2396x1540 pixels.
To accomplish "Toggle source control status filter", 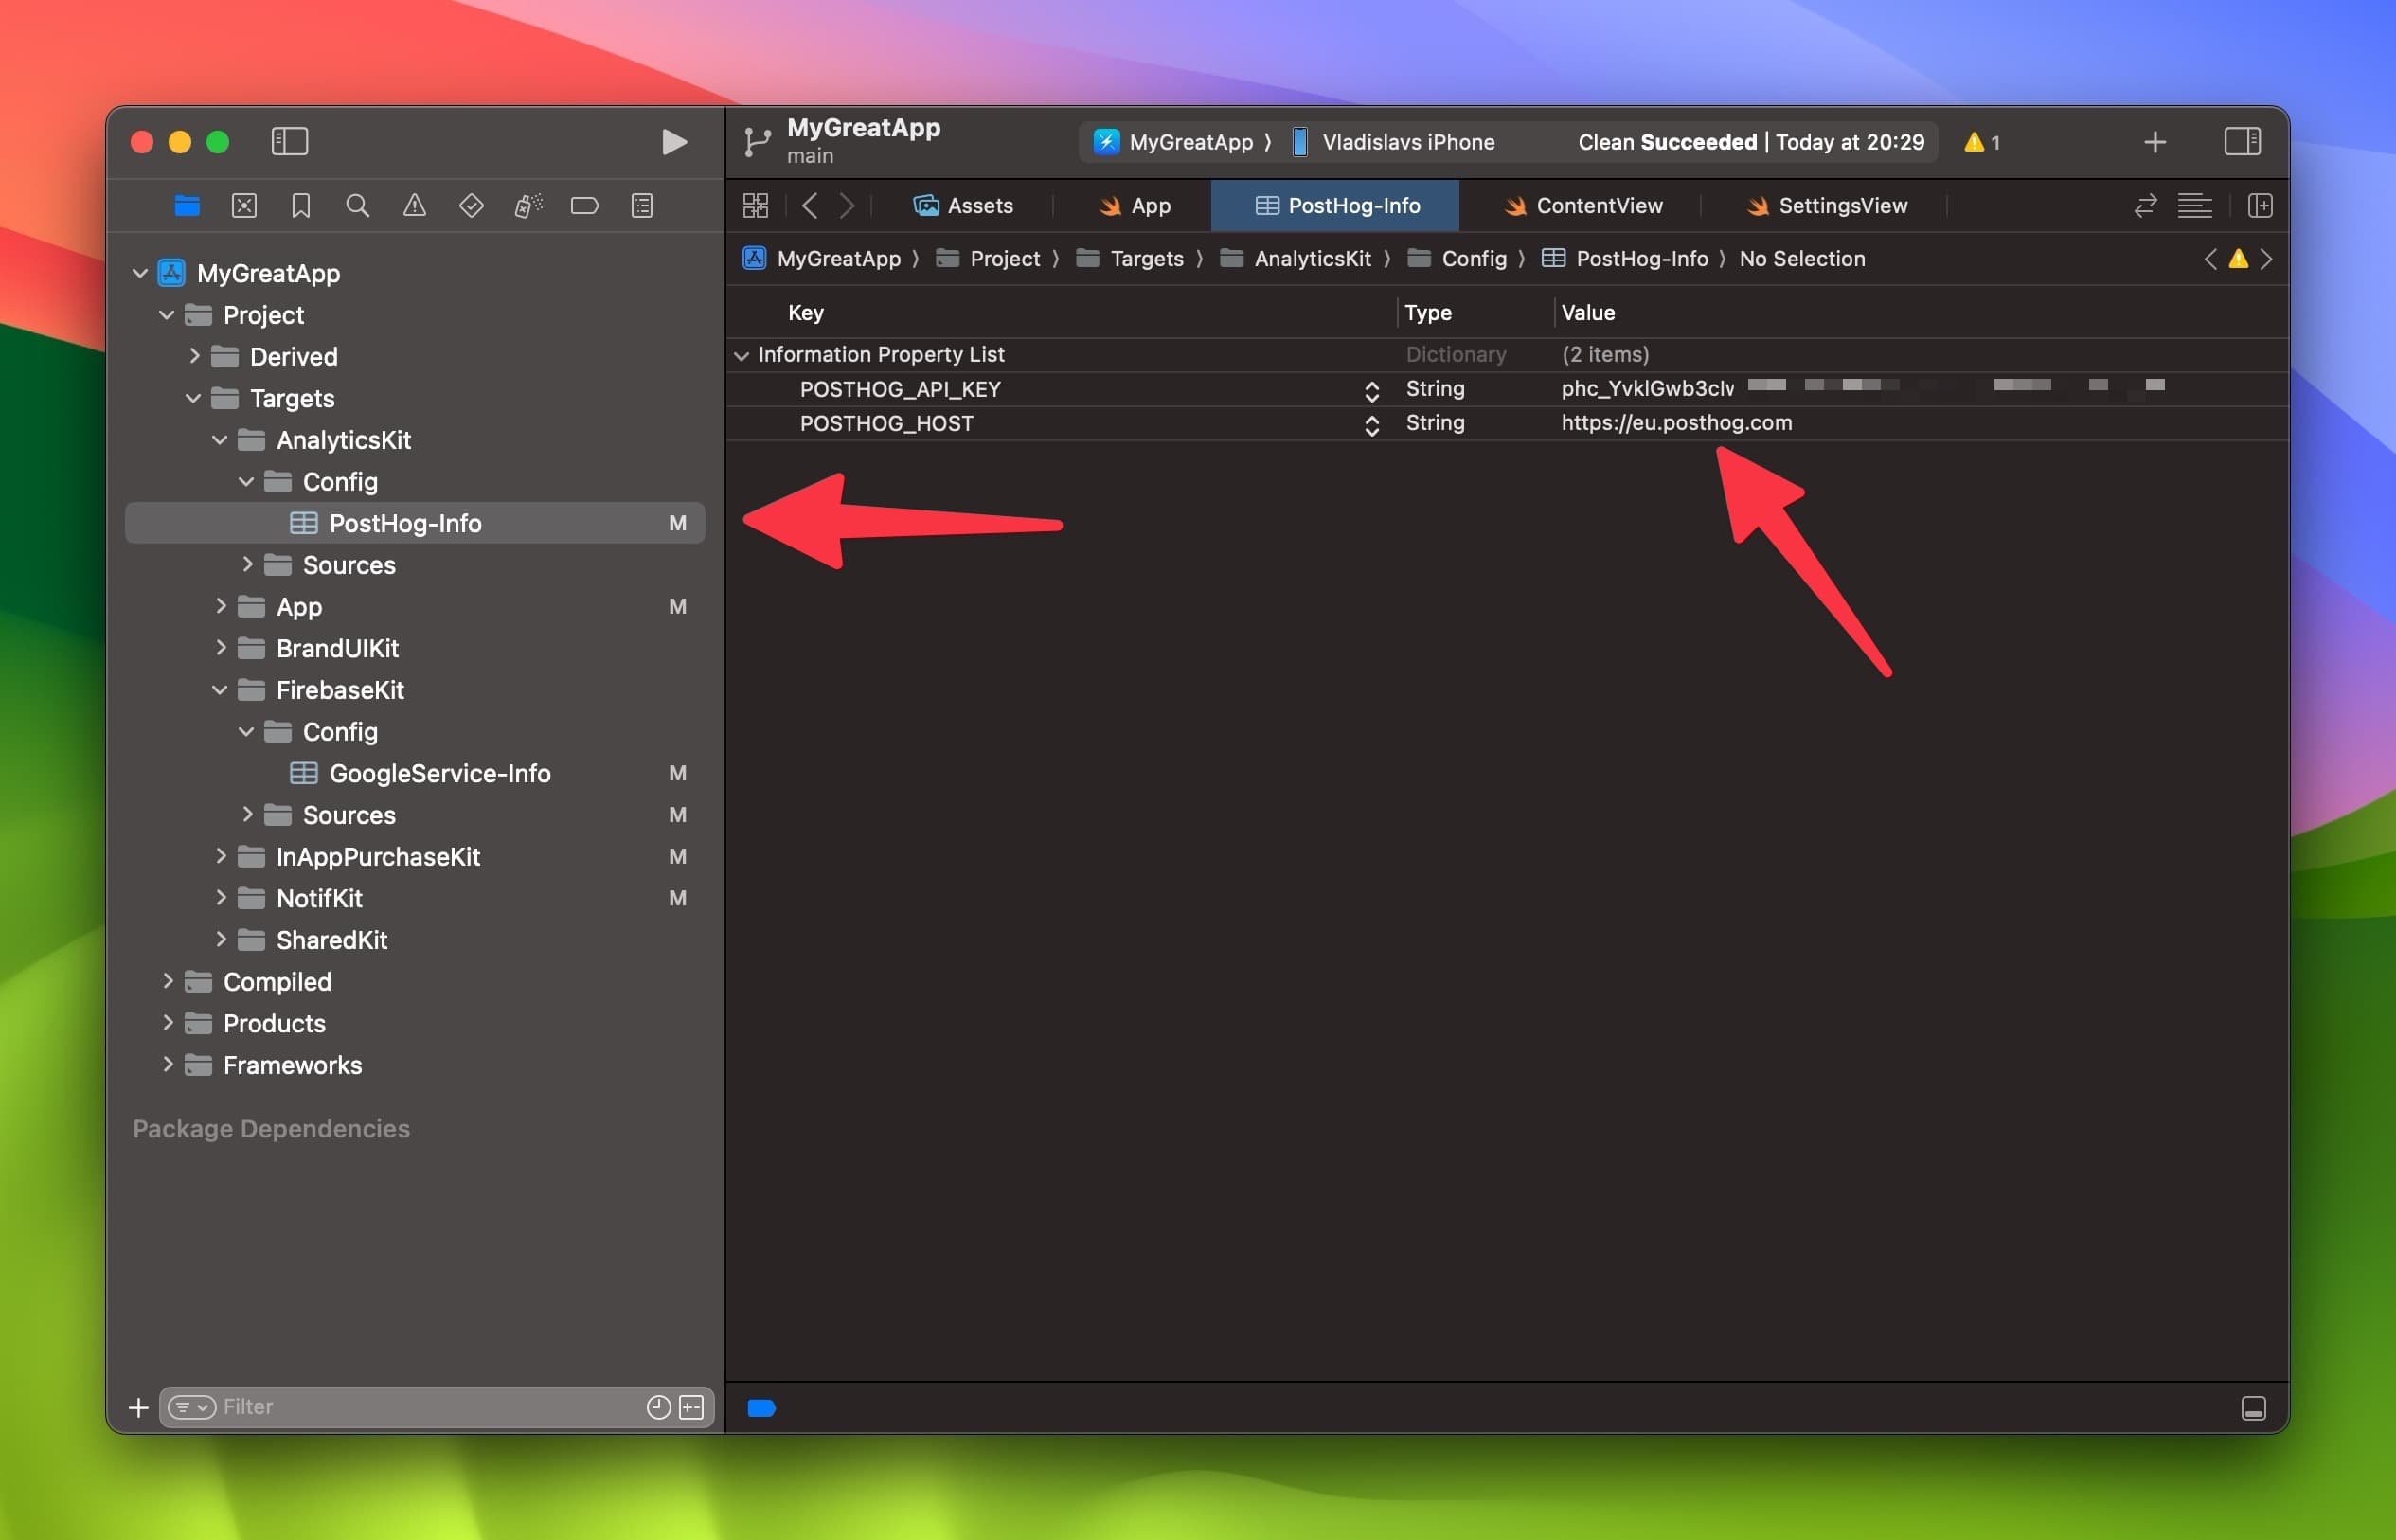I will [x=691, y=1408].
